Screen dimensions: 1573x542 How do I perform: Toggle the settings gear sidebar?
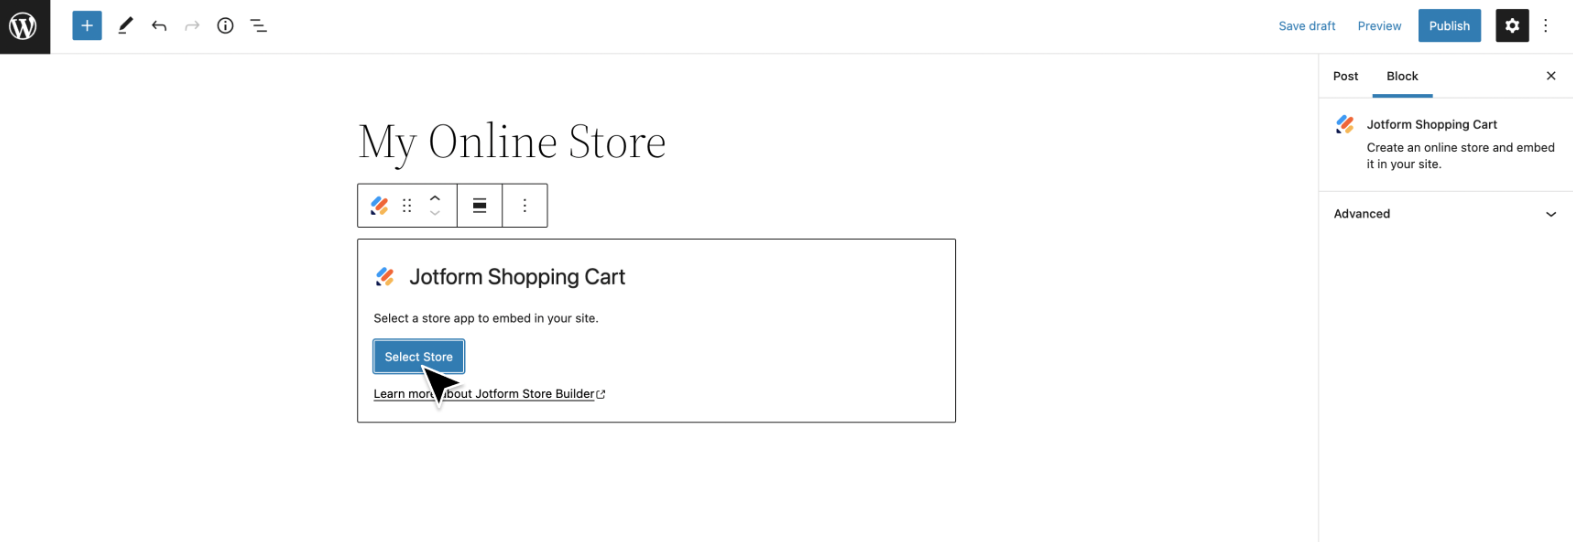pos(1511,26)
